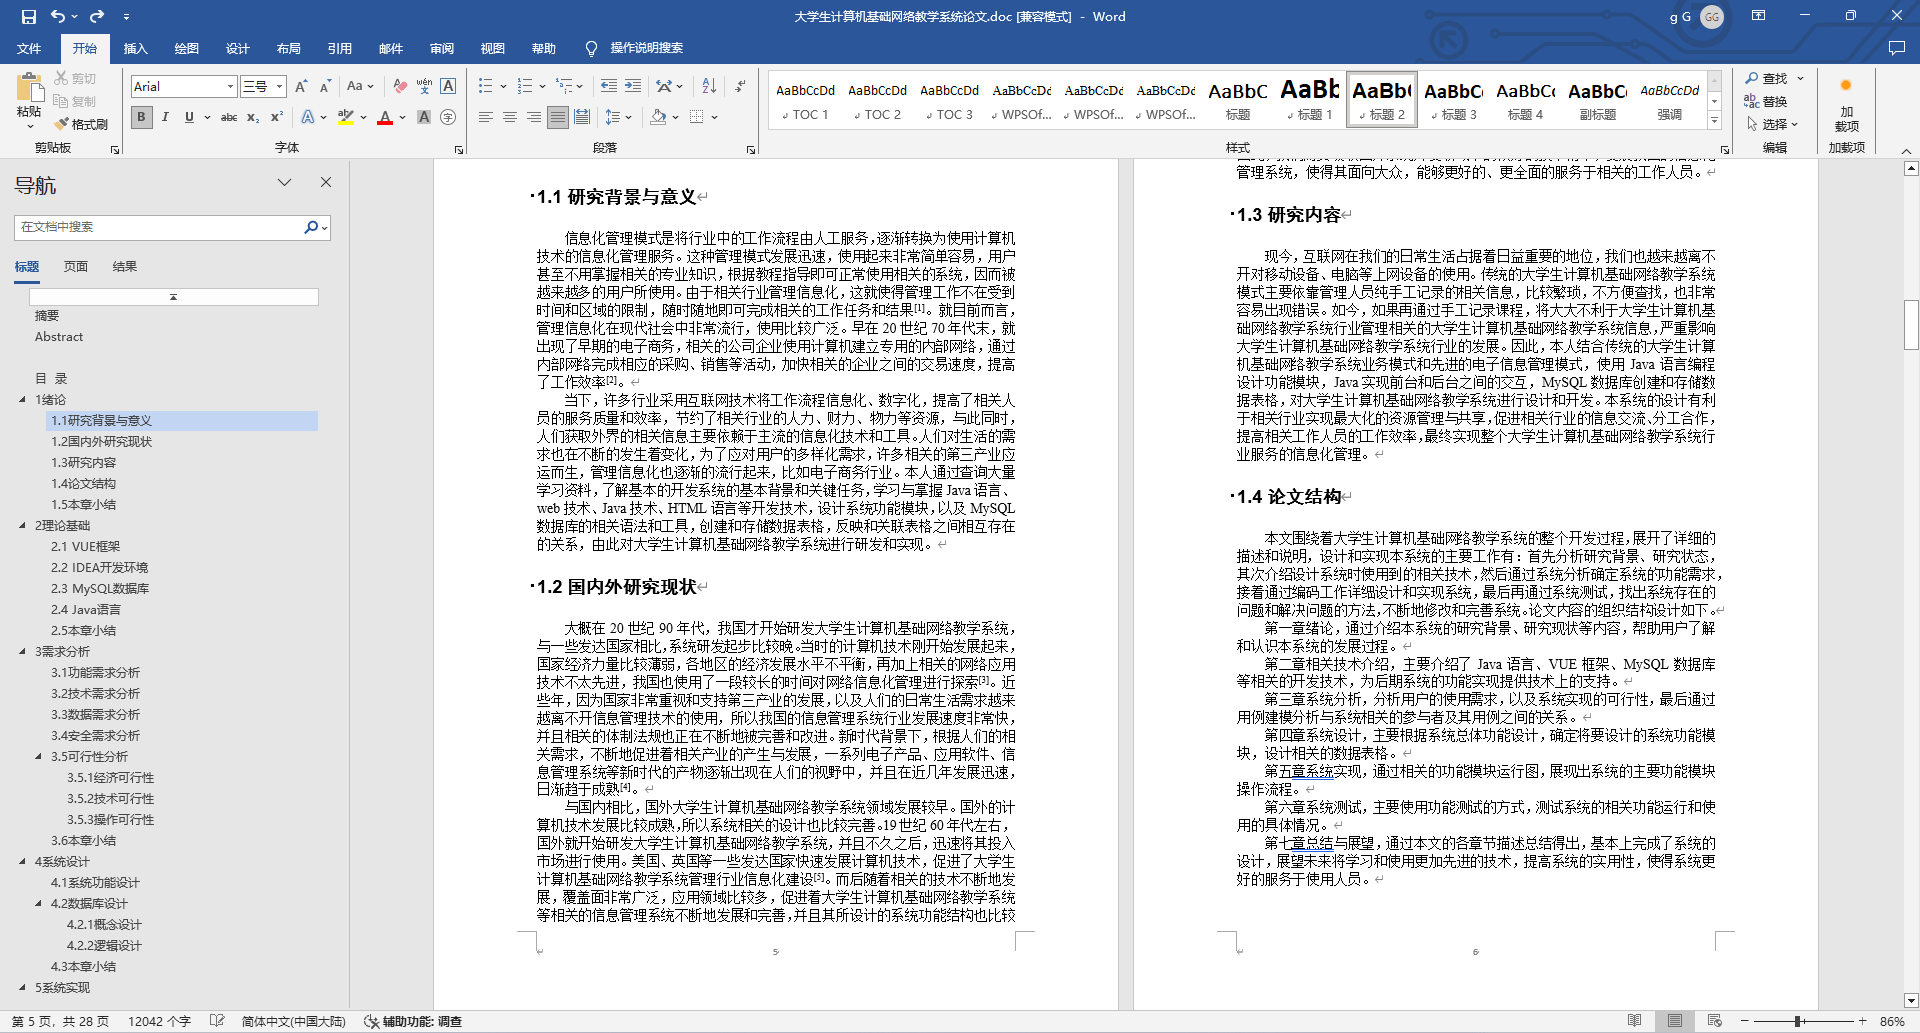This screenshot has height=1033, width=1920.
Task: Switch to the 设计 (Design) ribbon tab
Action: tap(237, 48)
